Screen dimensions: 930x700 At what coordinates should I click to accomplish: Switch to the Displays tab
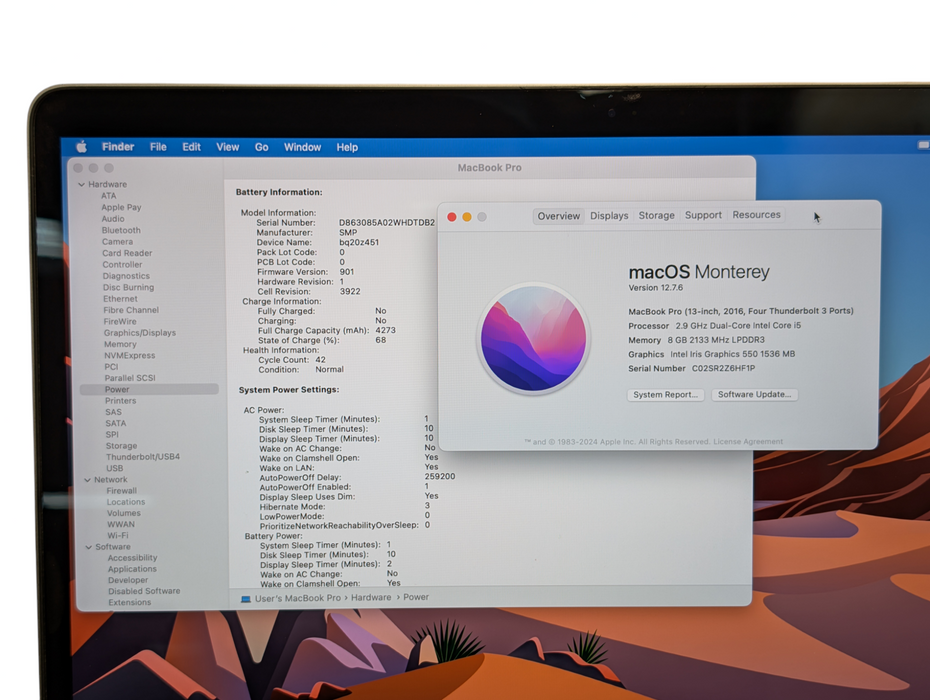(609, 216)
